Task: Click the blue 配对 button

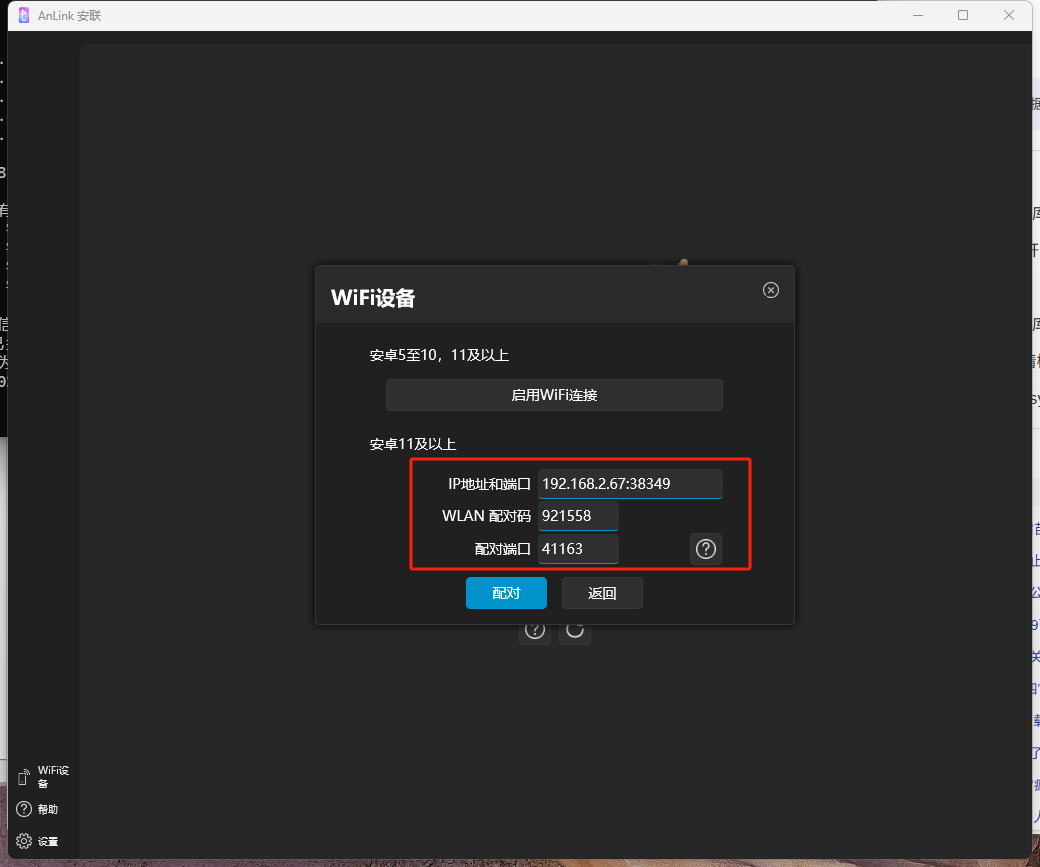Action: (506, 593)
